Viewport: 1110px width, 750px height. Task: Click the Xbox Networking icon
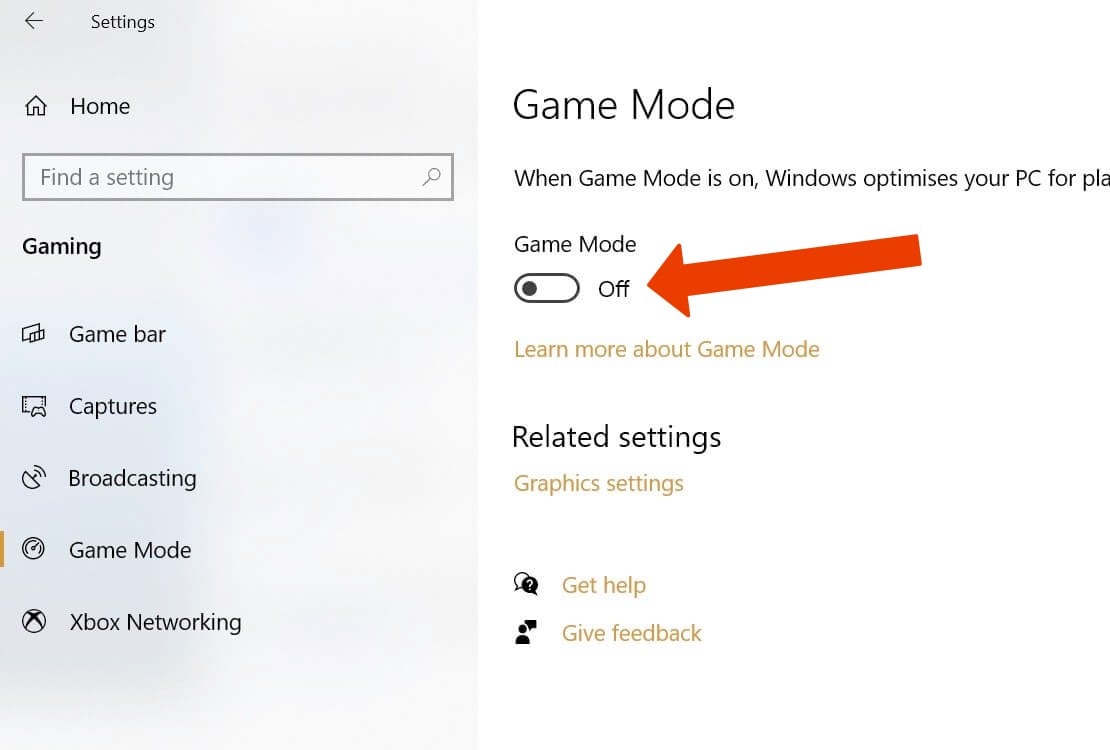tap(34, 622)
